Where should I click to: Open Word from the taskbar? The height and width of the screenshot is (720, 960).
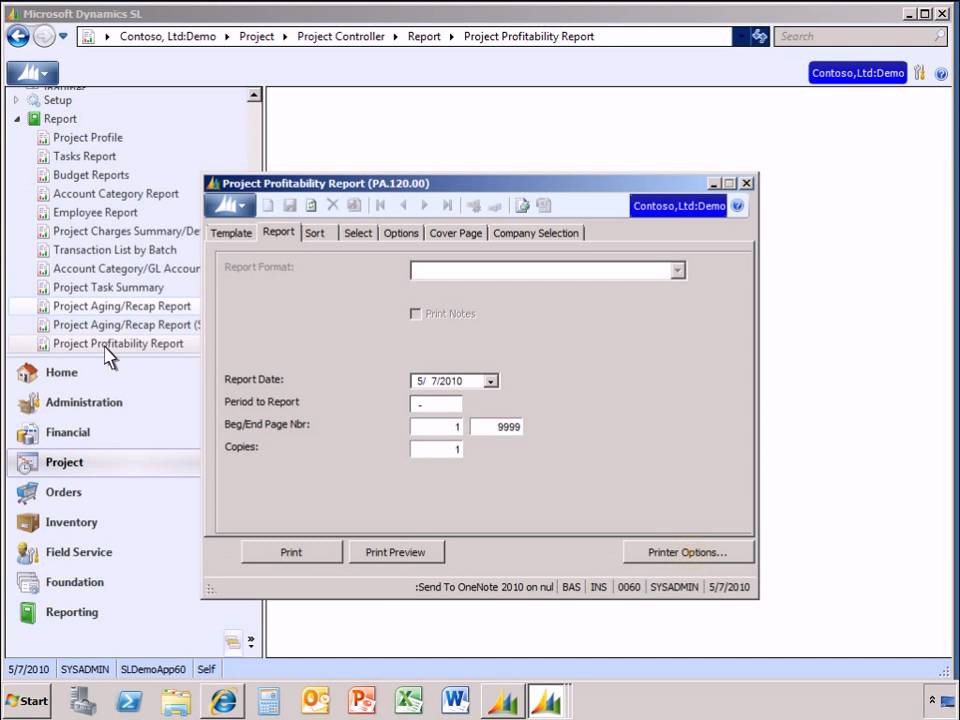[x=456, y=700]
